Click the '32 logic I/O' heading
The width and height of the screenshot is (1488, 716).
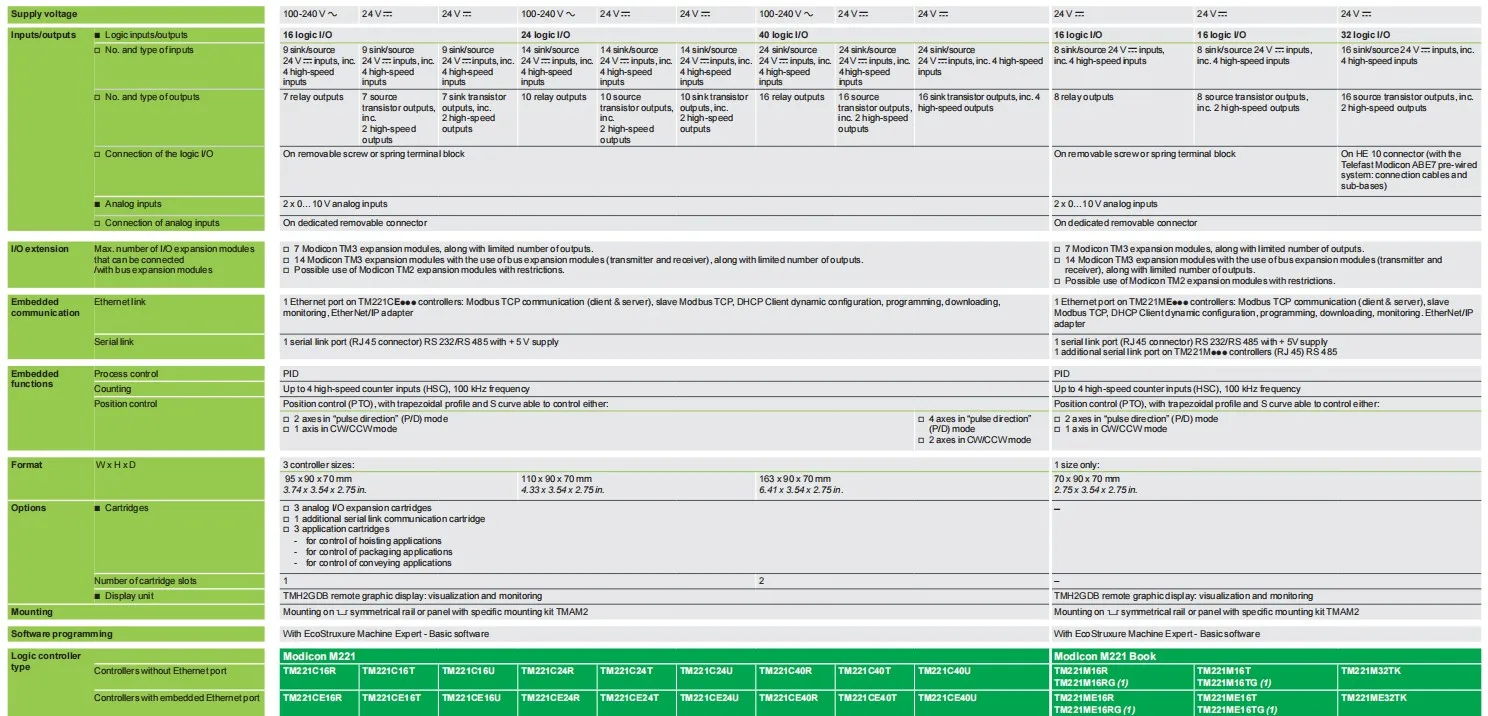click(x=1368, y=35)
